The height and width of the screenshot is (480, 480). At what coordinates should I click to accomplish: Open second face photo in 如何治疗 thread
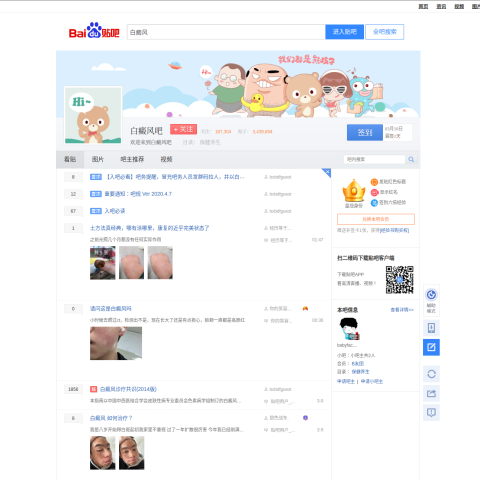(131, 453)
